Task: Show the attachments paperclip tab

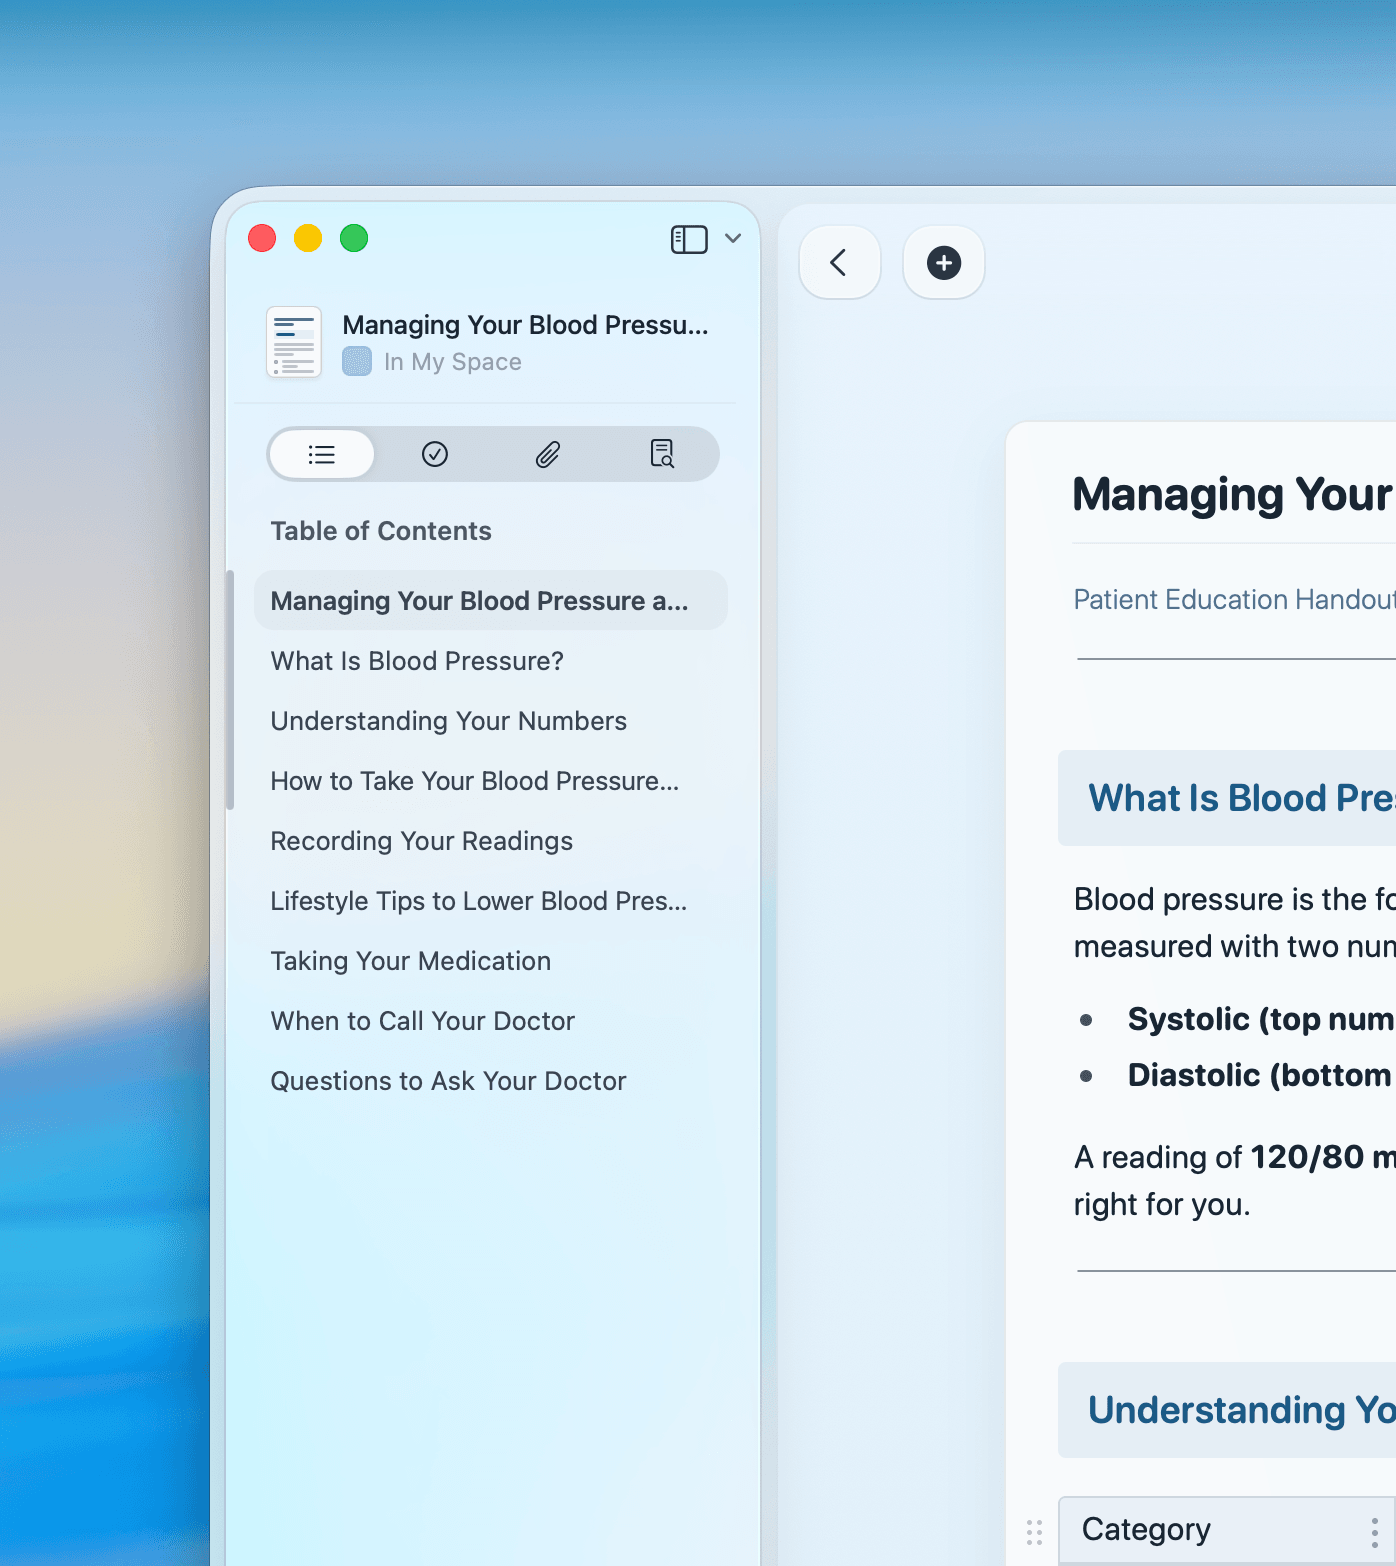Action: point(548,455)
